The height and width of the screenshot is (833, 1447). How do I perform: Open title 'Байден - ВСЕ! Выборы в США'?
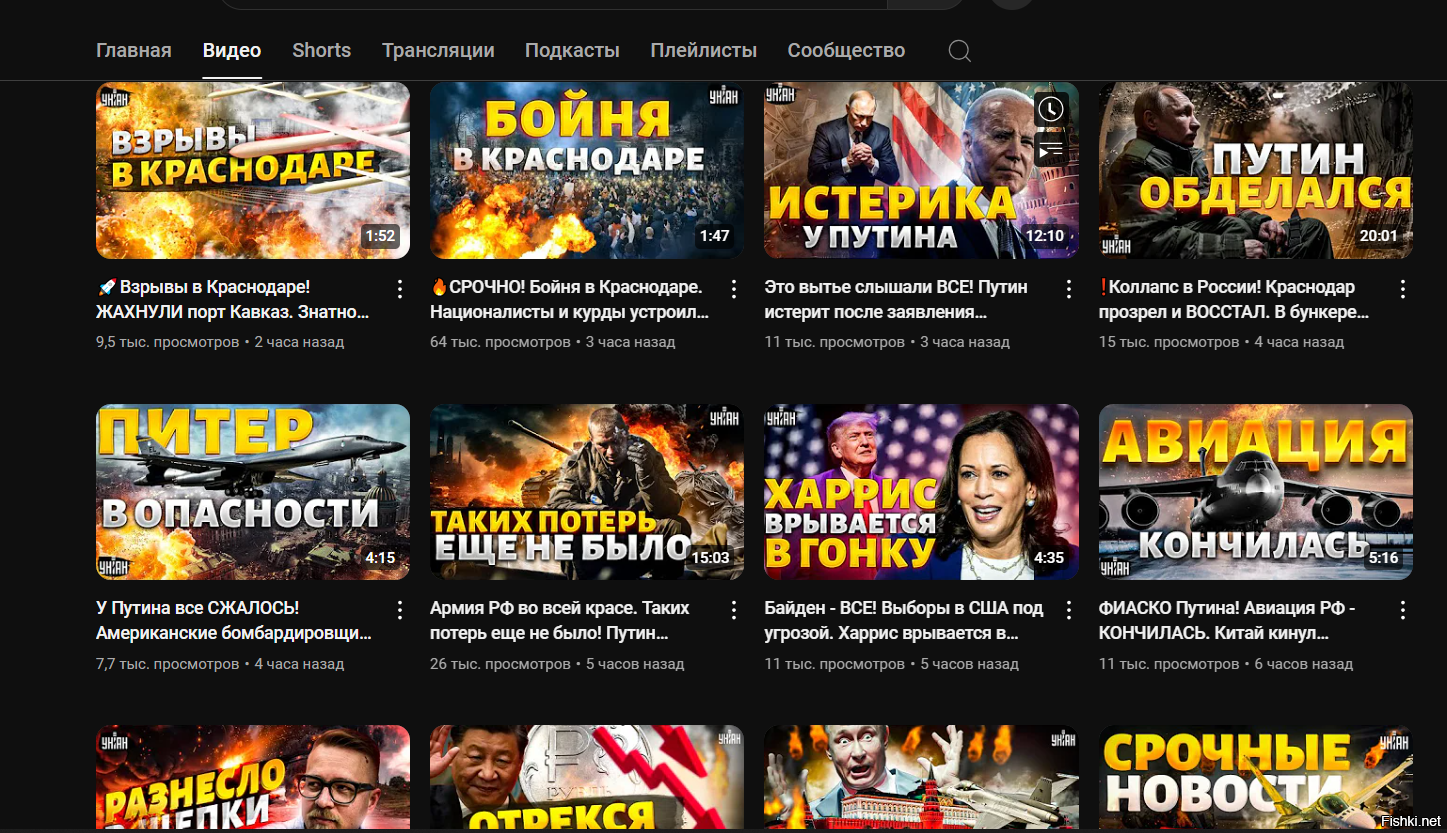click(904, 621)
